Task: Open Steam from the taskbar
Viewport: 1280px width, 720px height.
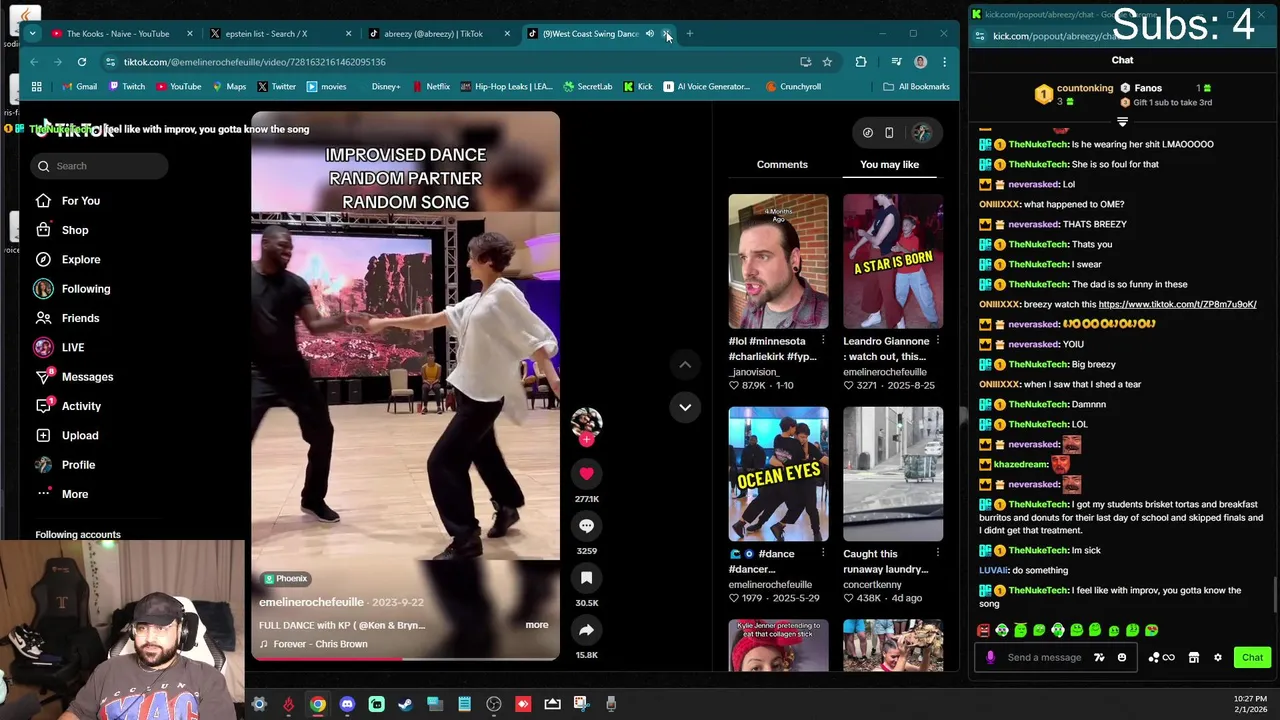Action: pyautogui.click(x=405, y=704)
